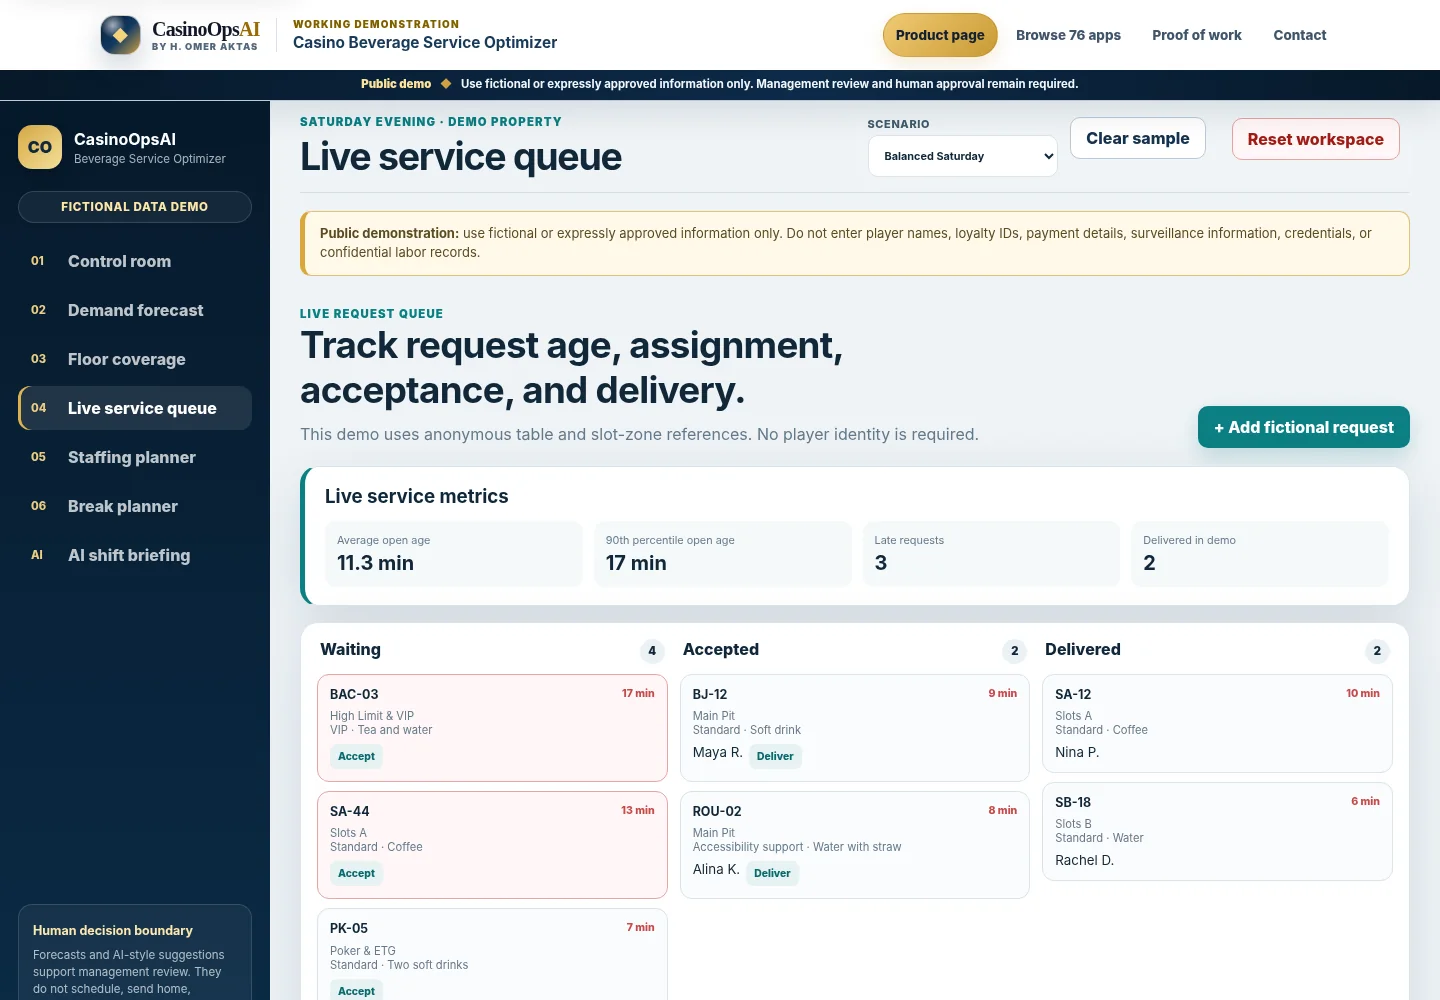Click the Average open age metric card
1440x1000 pixels.
click(454, 554)
